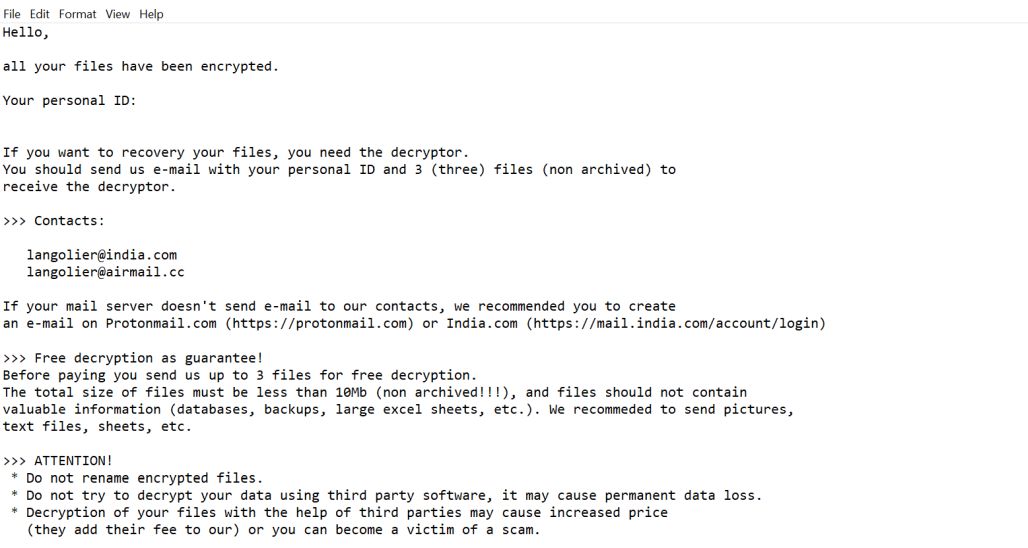The image size is (1028, 548).
Task: Open the Help menu
Action: coord(151,14)
